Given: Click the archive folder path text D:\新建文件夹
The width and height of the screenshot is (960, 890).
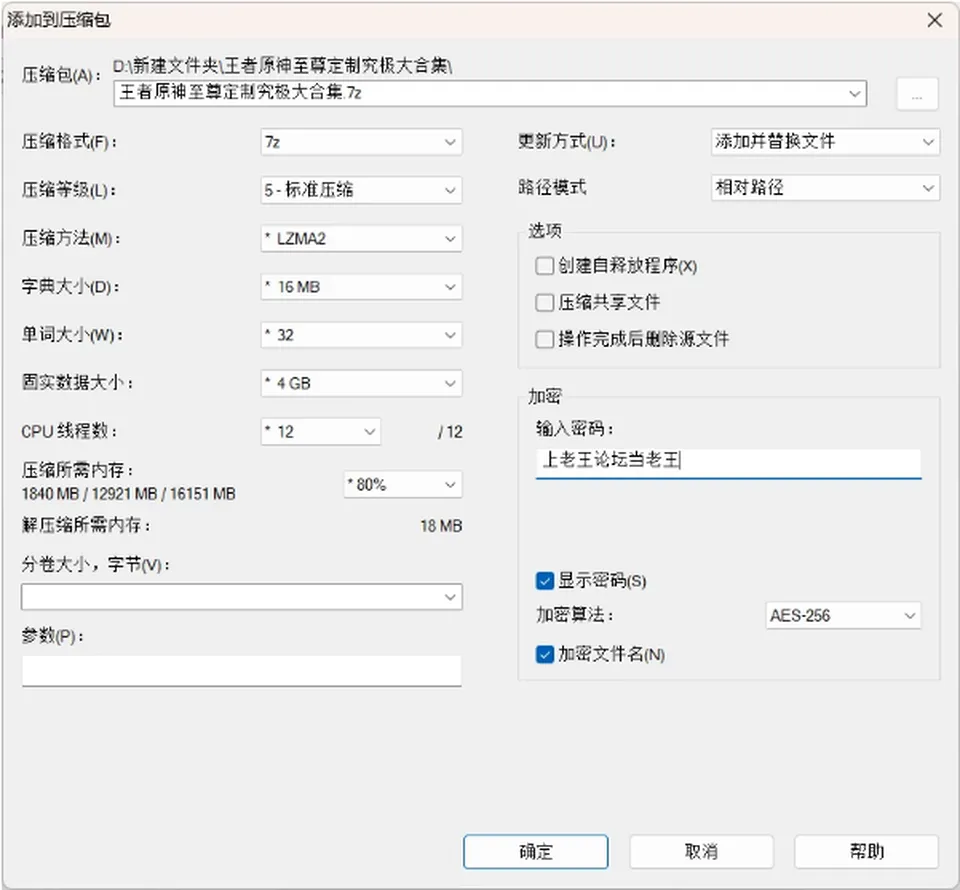Looking at the screenshot, I should tap(282, 65).
